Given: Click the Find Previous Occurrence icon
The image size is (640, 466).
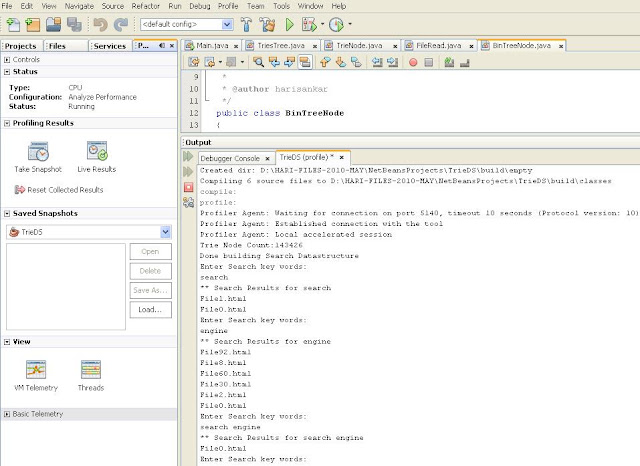Looking at the screenshot, I should click(274, 62).
